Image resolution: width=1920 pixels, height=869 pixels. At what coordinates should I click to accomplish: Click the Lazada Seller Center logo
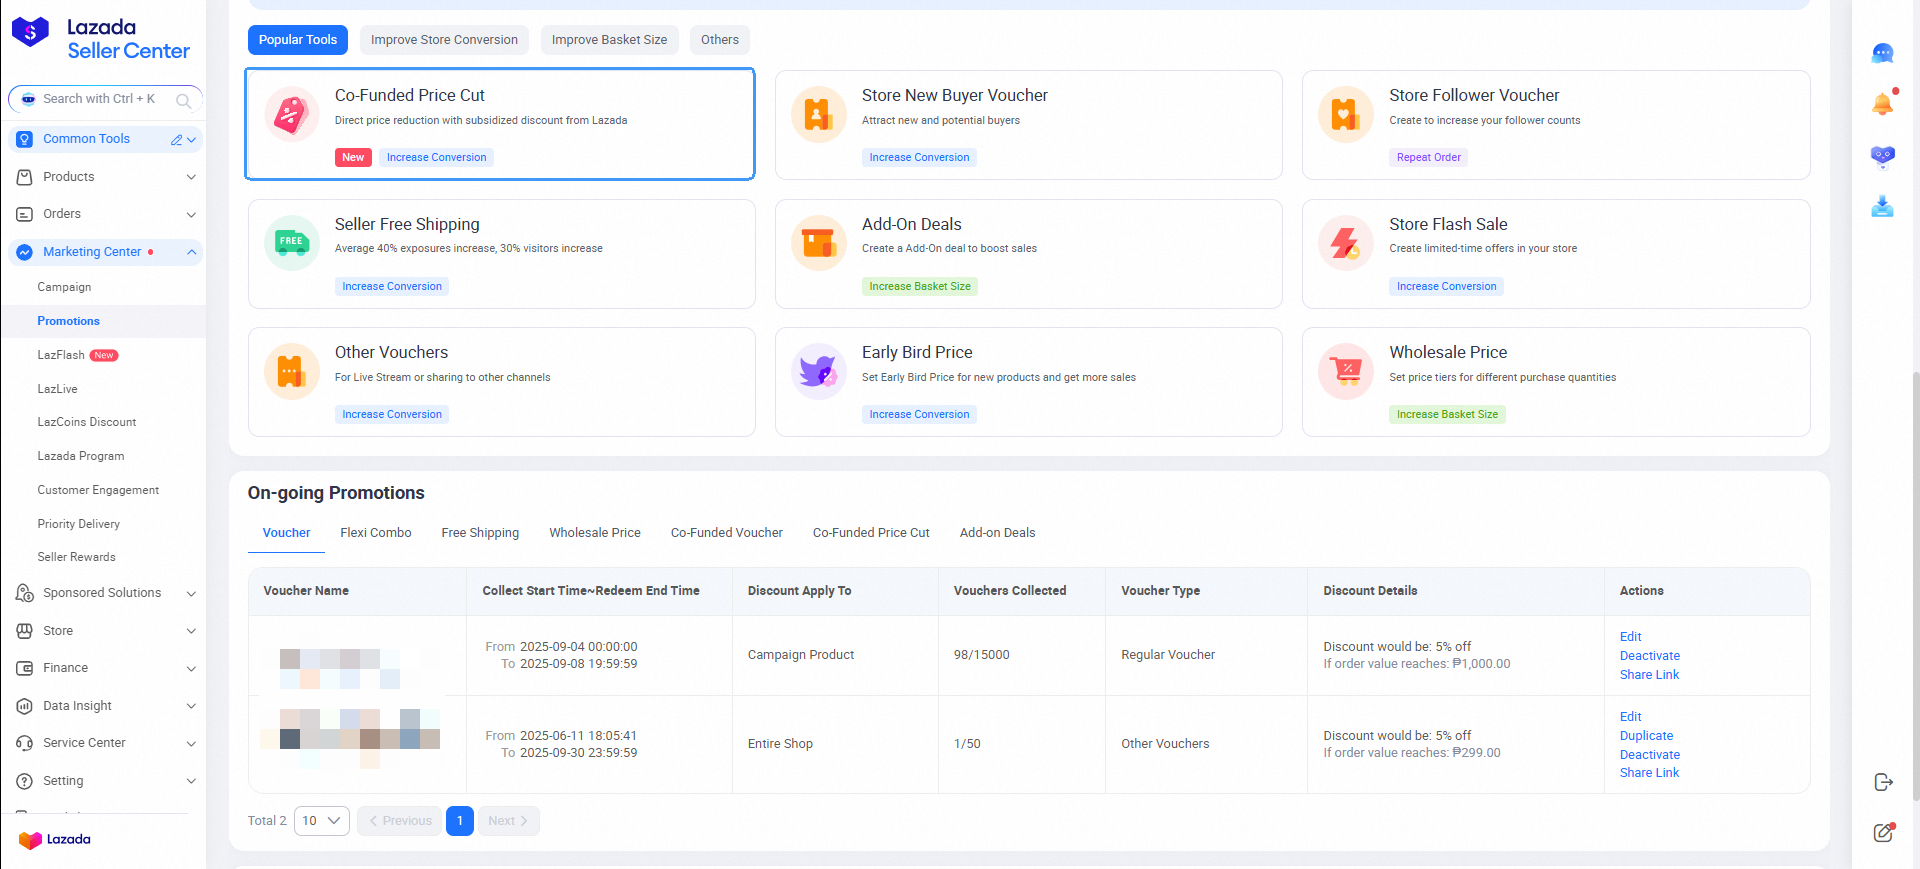(100, 38)
